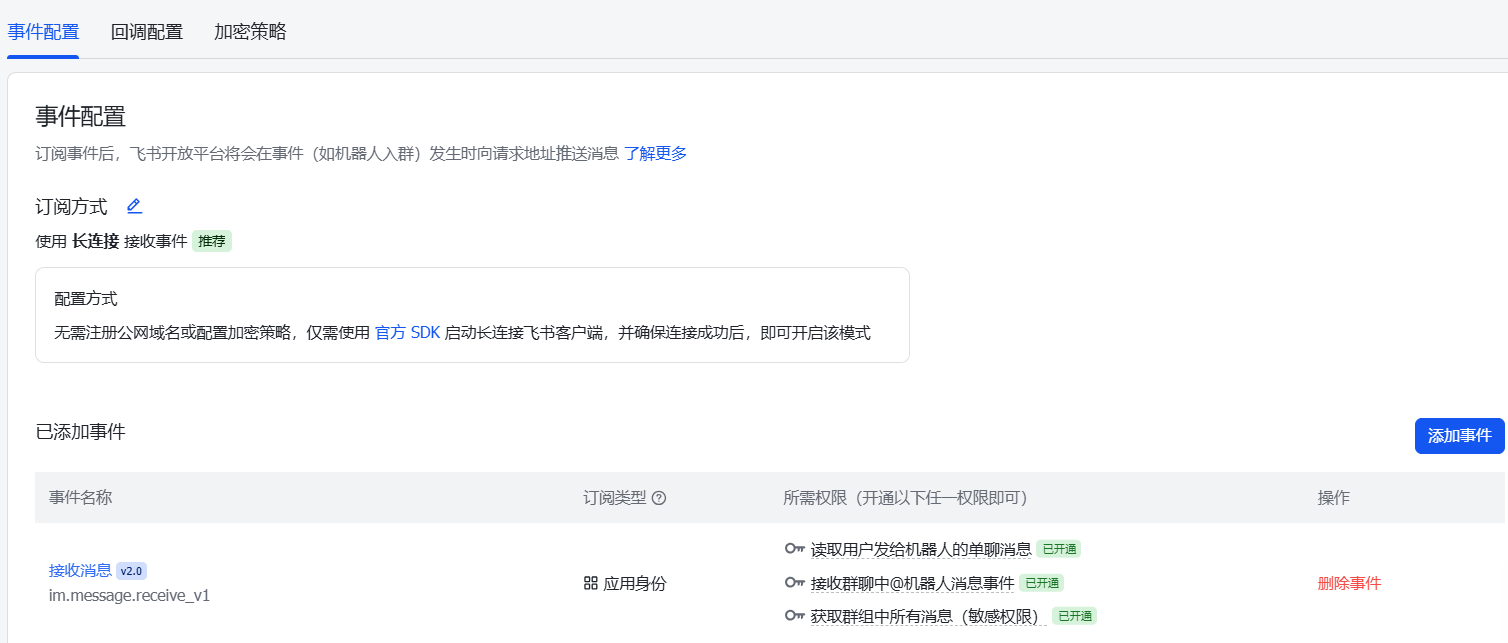
Task: Select the 事件配置 tab
Action: pyautogui.click(x=43, y=31)
